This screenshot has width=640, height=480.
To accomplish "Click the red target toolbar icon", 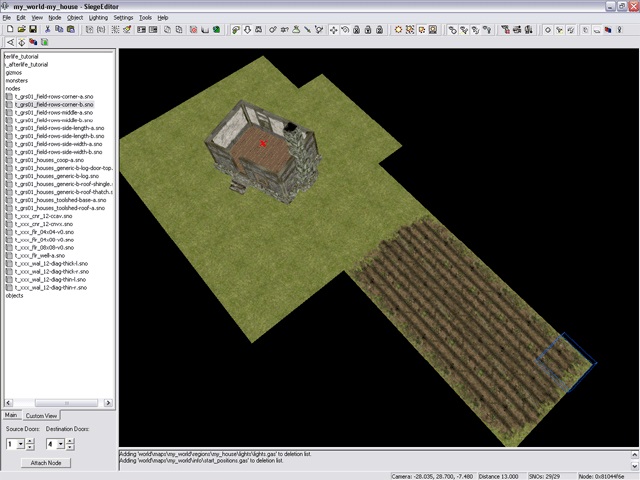I will click(x=193, y=29).
